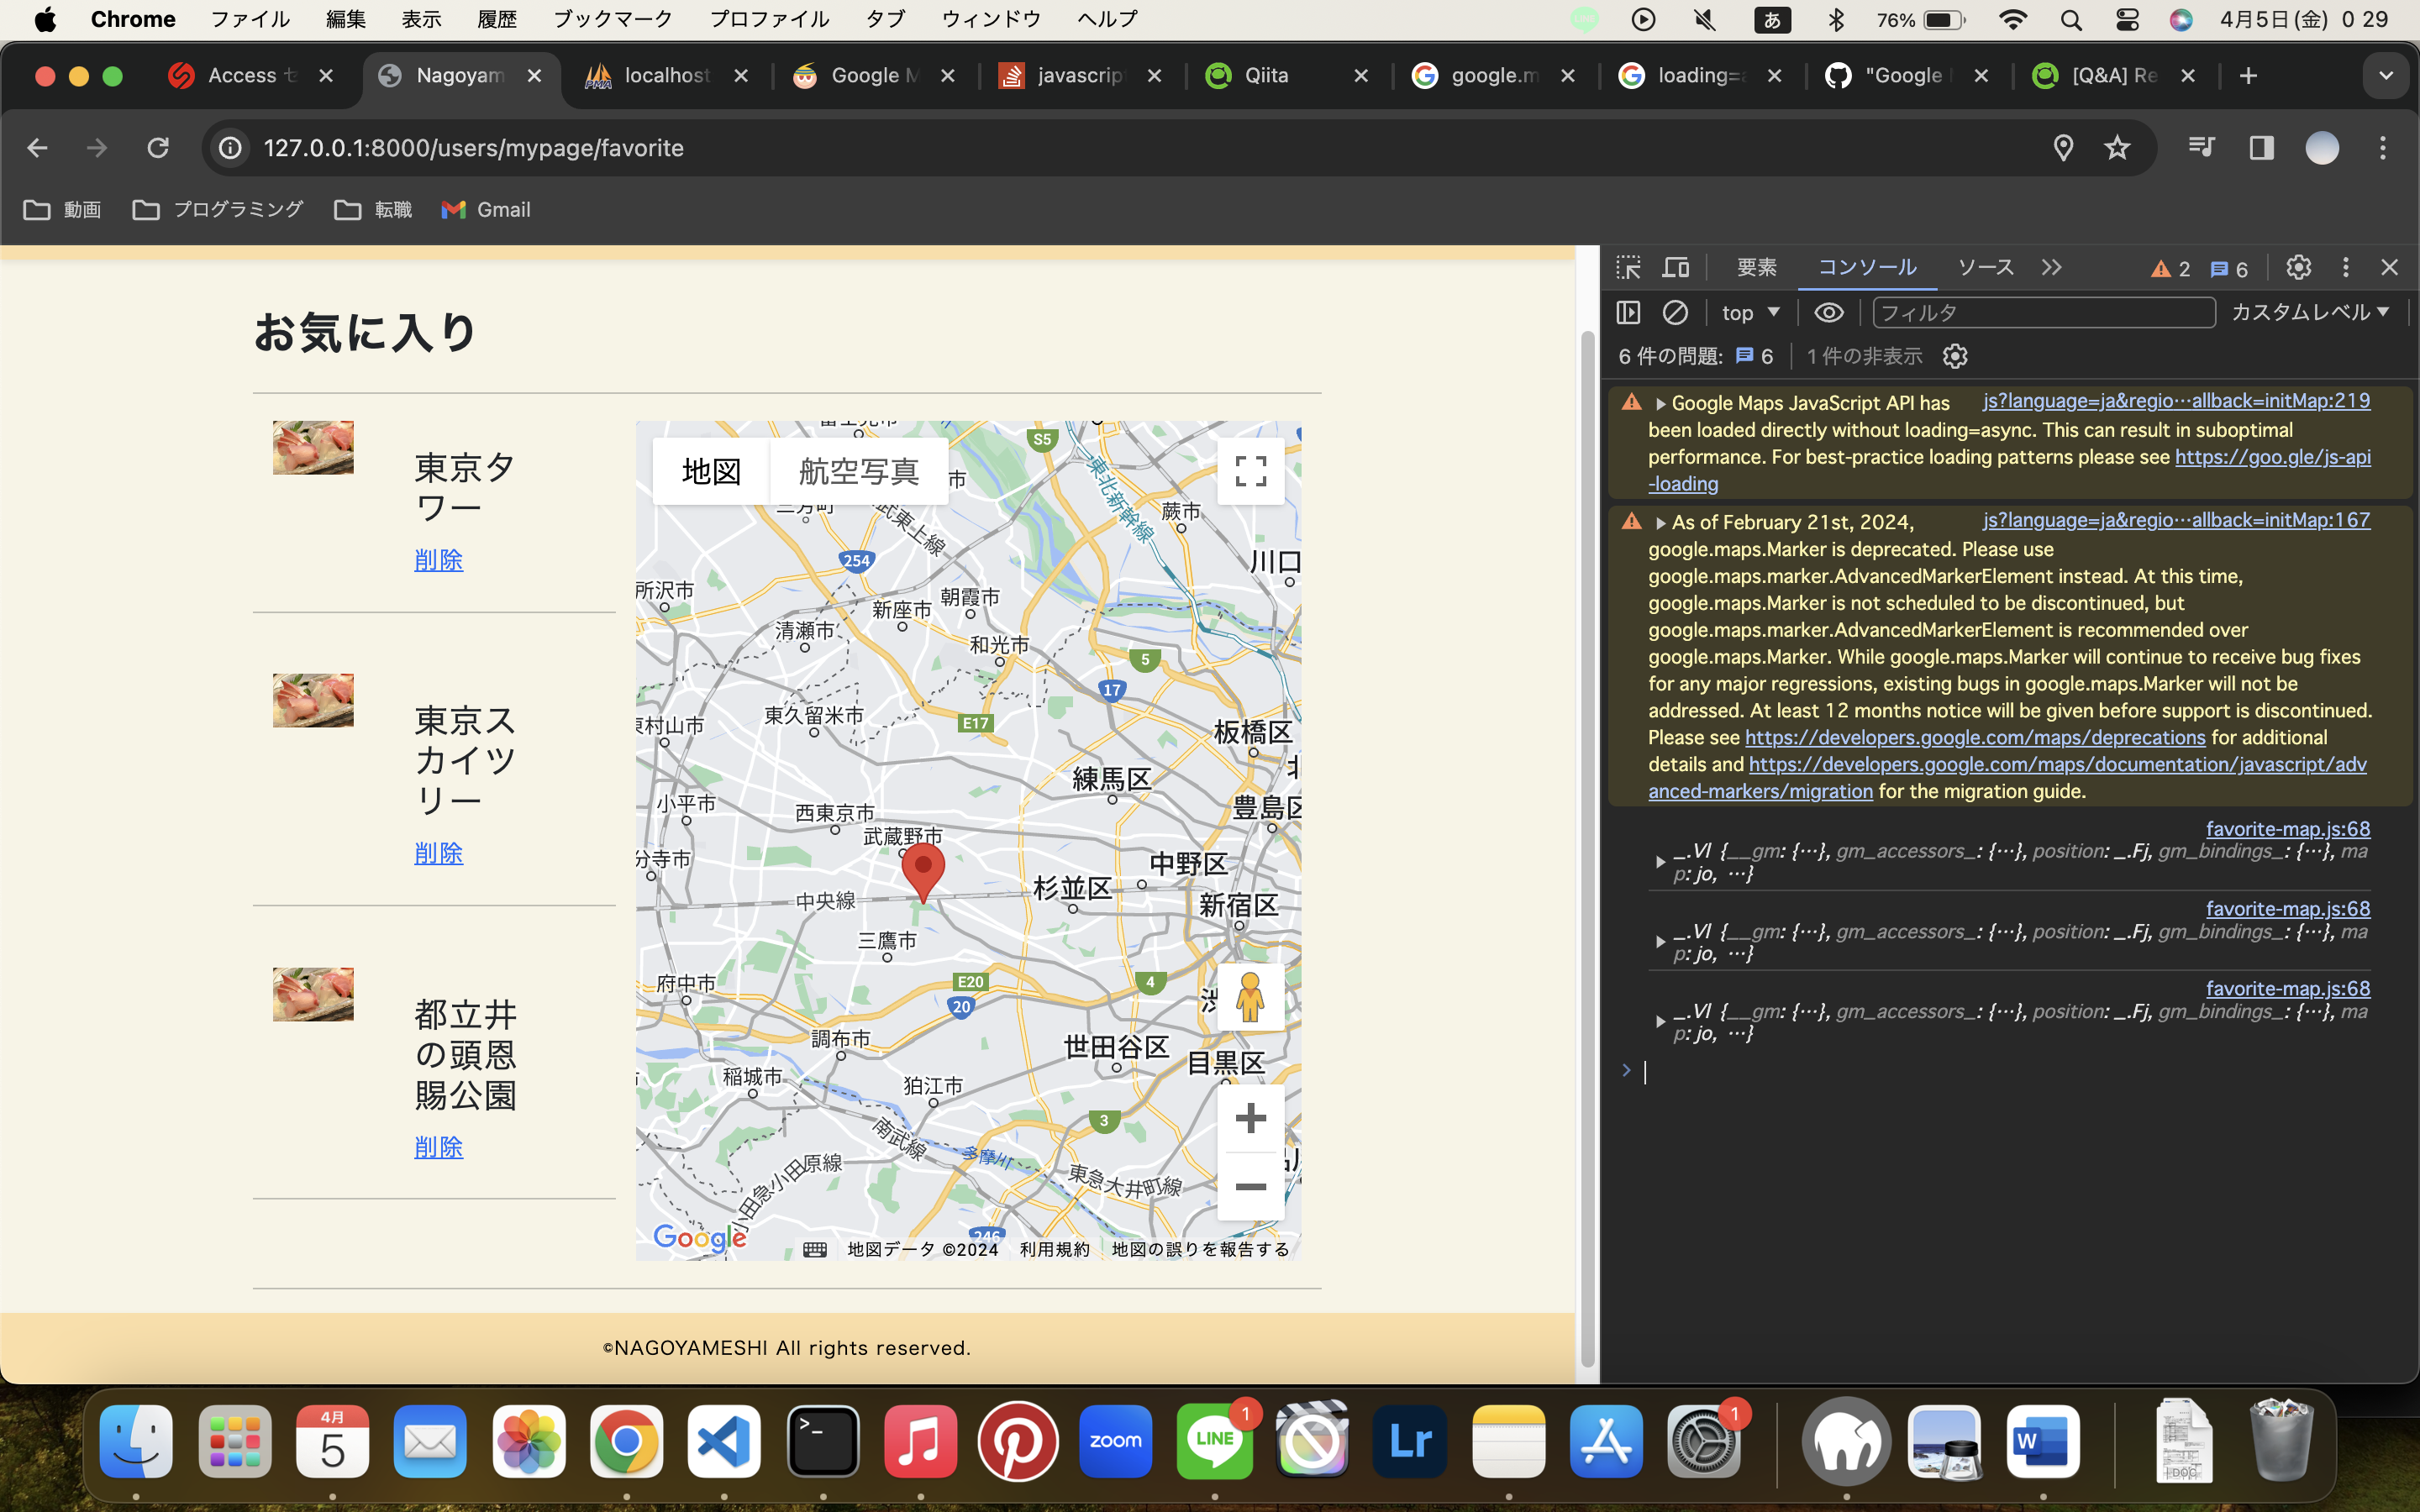Toggle the device toolbar icon in DevTools
Viewport: 2420px width, 1512px height.
point(1676,268)
